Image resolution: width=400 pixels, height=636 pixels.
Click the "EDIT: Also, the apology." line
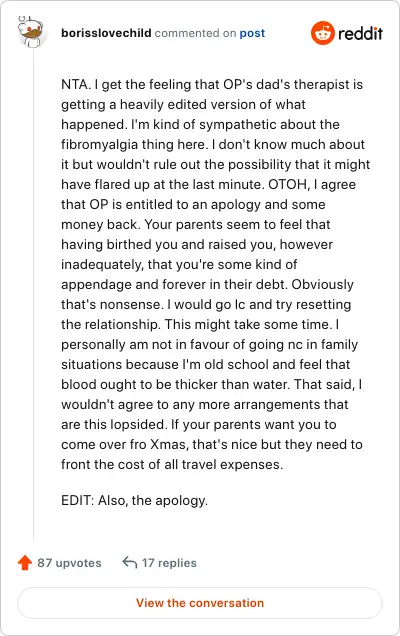pyautogui.click(x=134, y=500)
